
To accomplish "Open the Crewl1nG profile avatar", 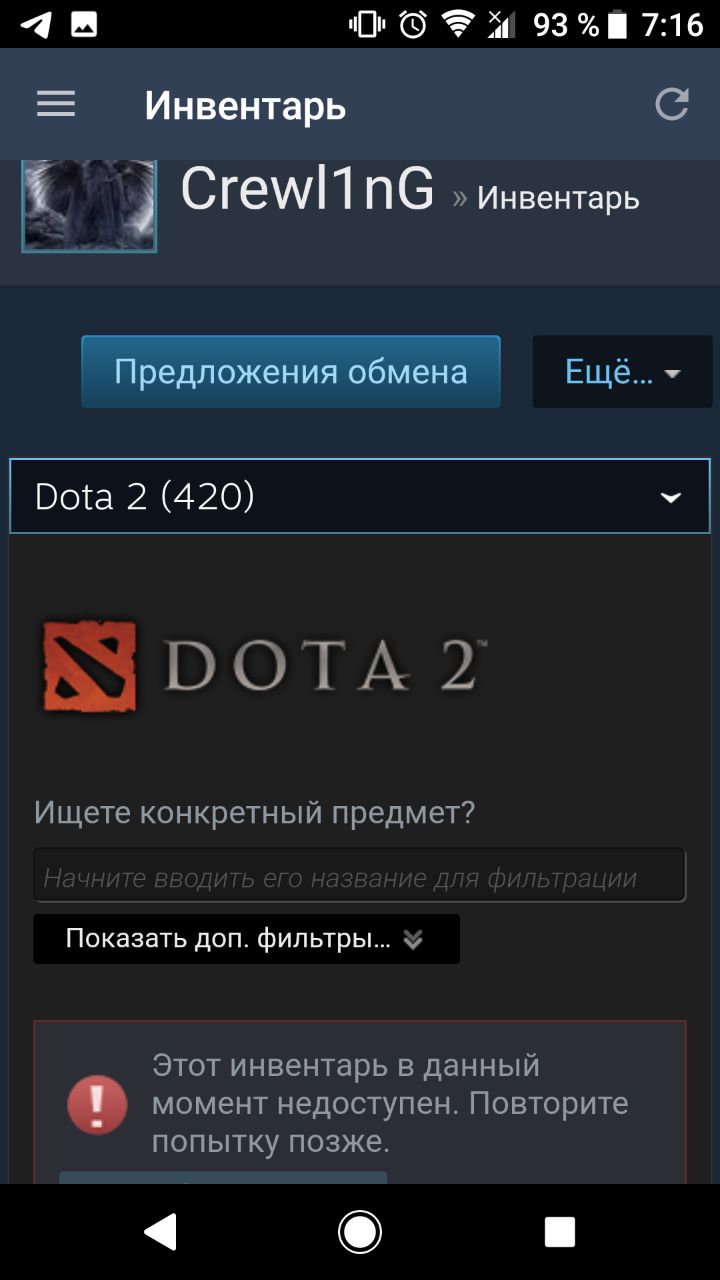I will 89,205.
